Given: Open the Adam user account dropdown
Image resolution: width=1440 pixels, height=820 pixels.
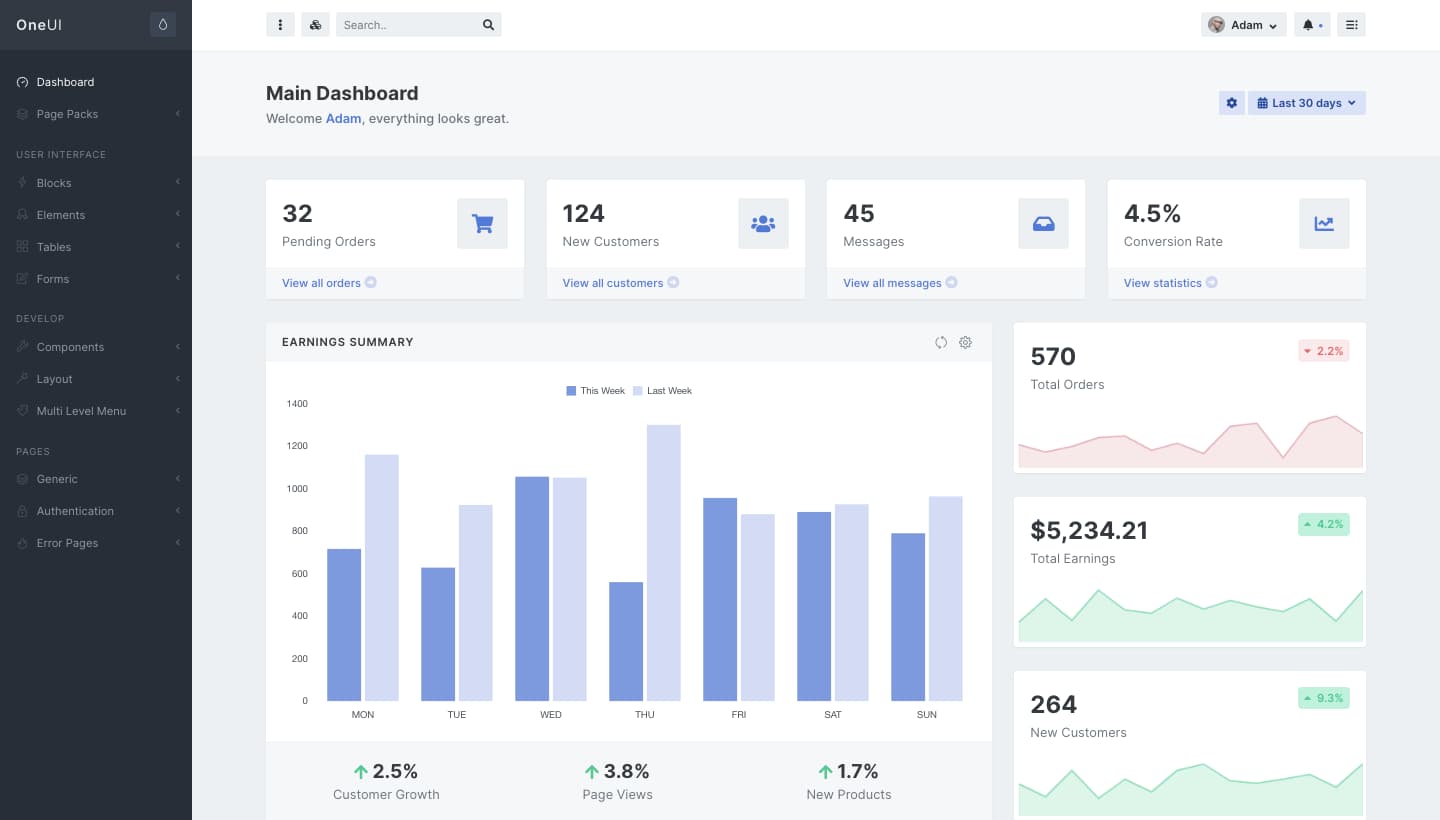Looking at the screenshot, I should (1243, 24).
